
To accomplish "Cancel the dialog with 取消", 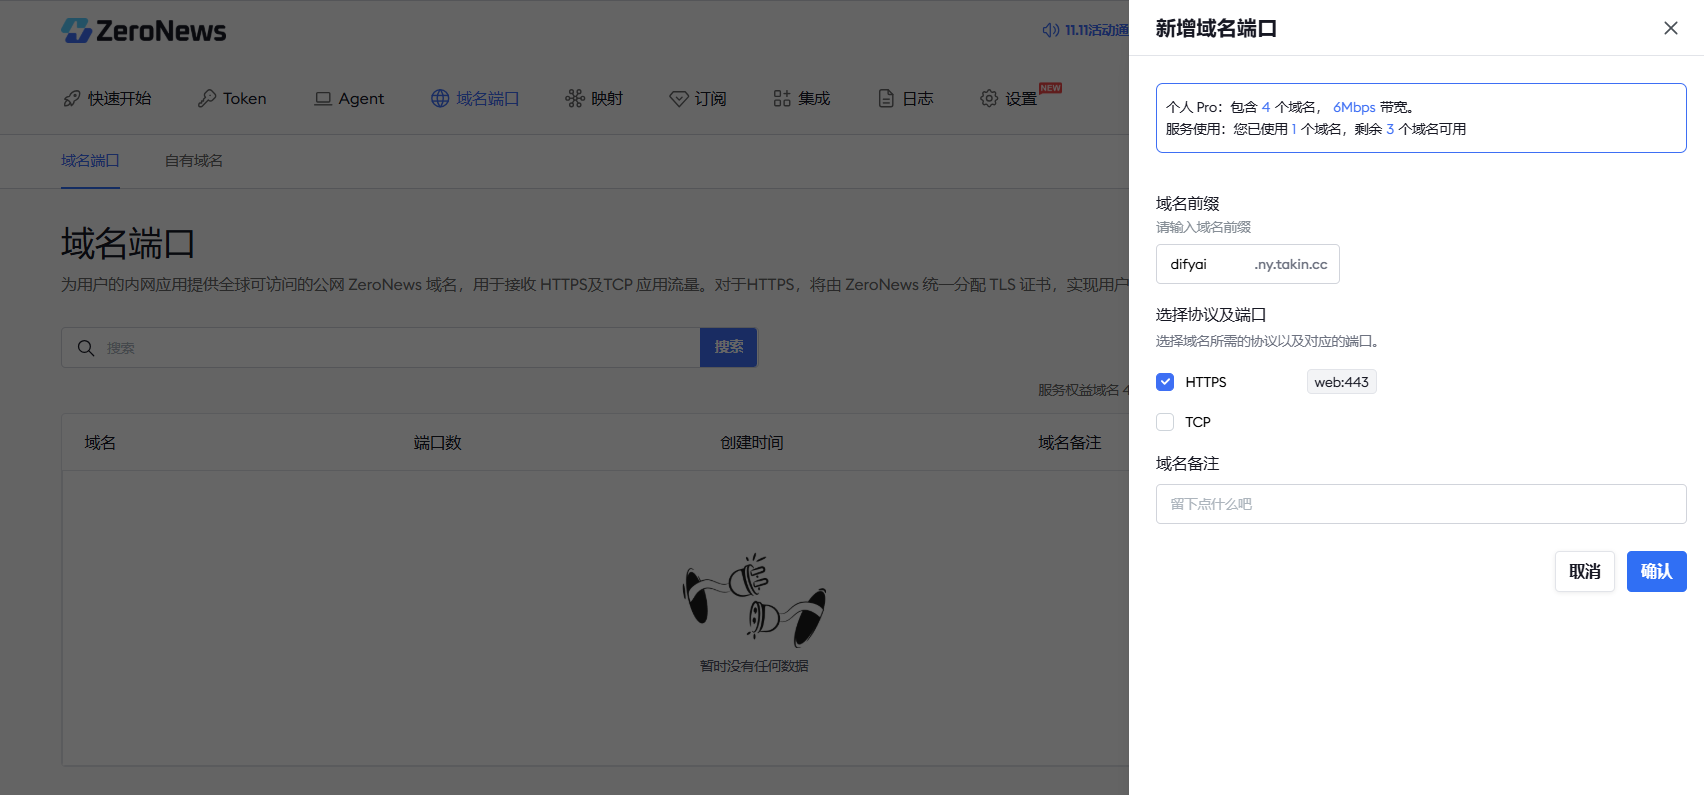I will click(1585, 571).
